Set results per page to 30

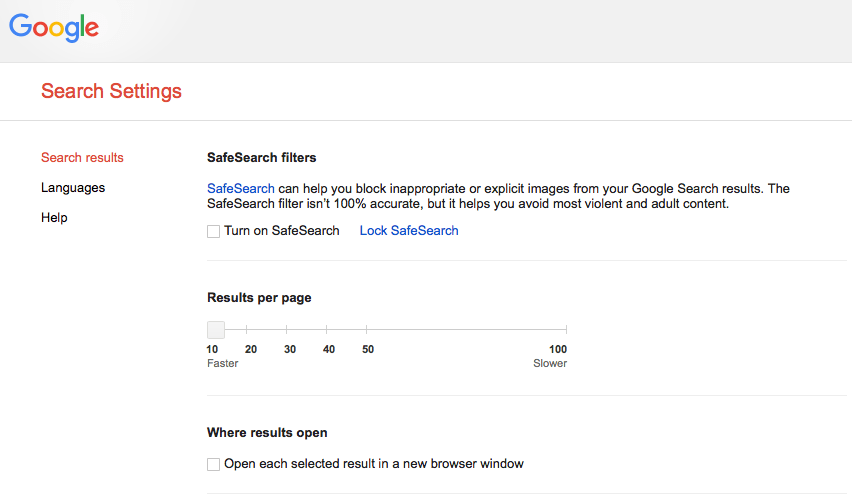coord(286,329)
